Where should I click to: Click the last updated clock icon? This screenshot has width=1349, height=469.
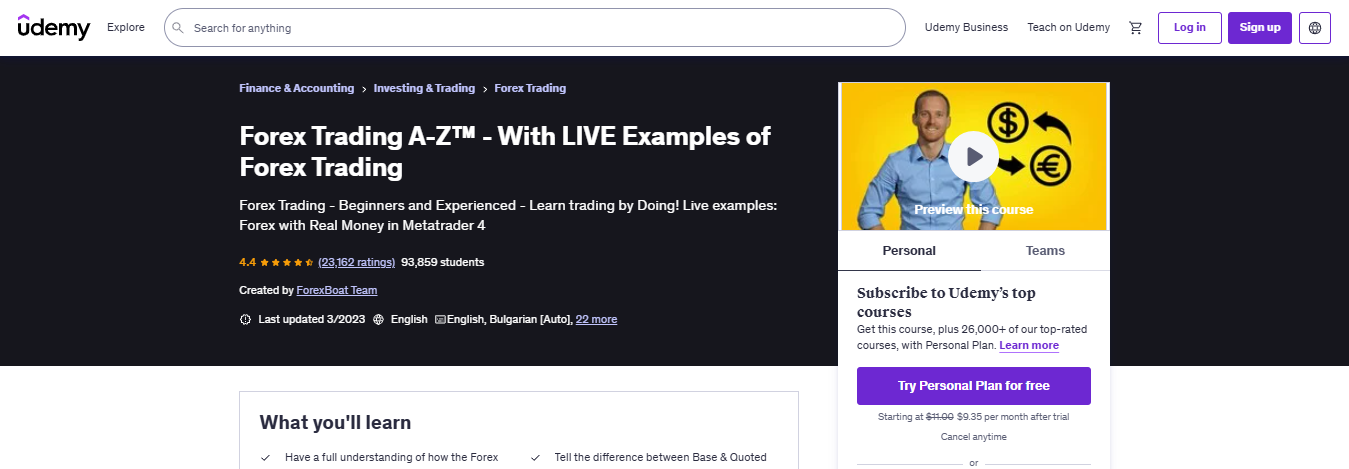[245, 320]
